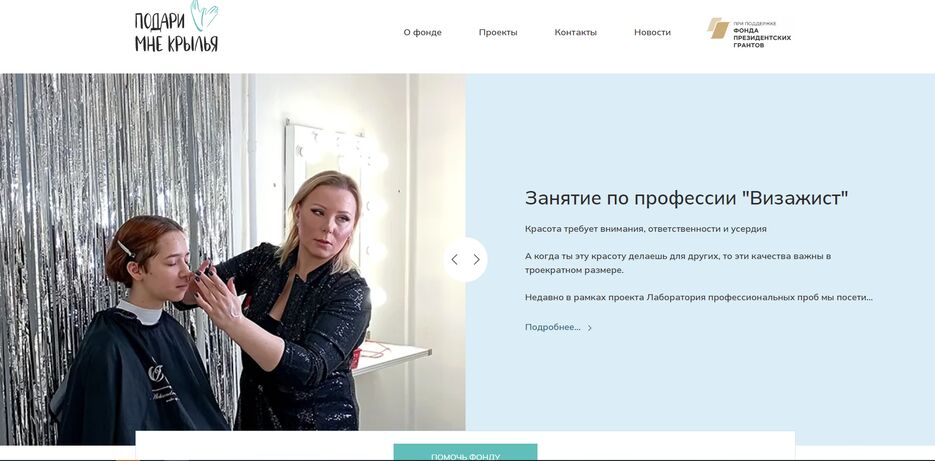Open the Проекты menu item
The image size is (935, 461).
coord(498,32)
